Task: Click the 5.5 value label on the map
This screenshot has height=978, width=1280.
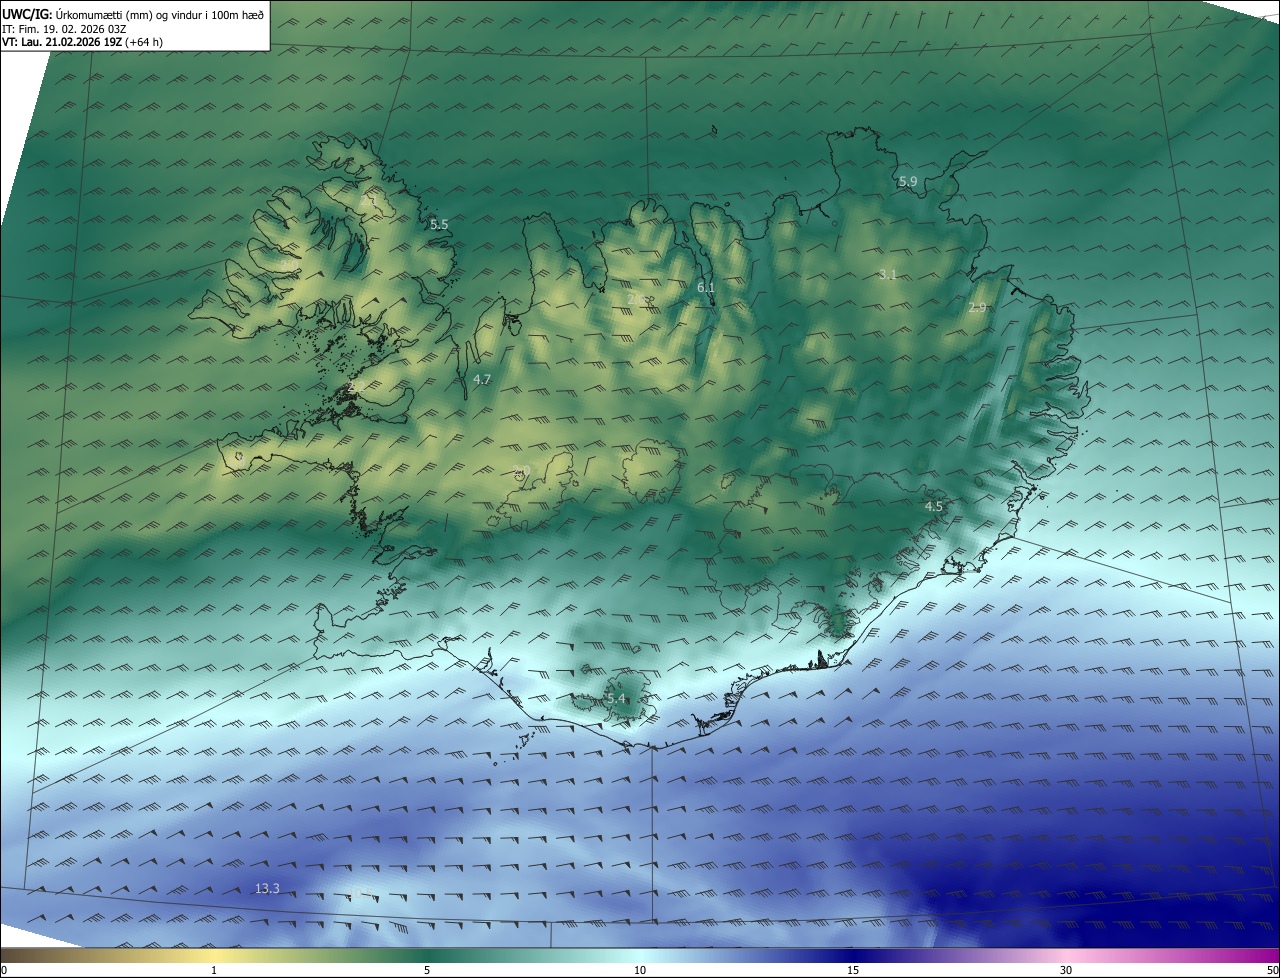Action: (x=439, y=225)
